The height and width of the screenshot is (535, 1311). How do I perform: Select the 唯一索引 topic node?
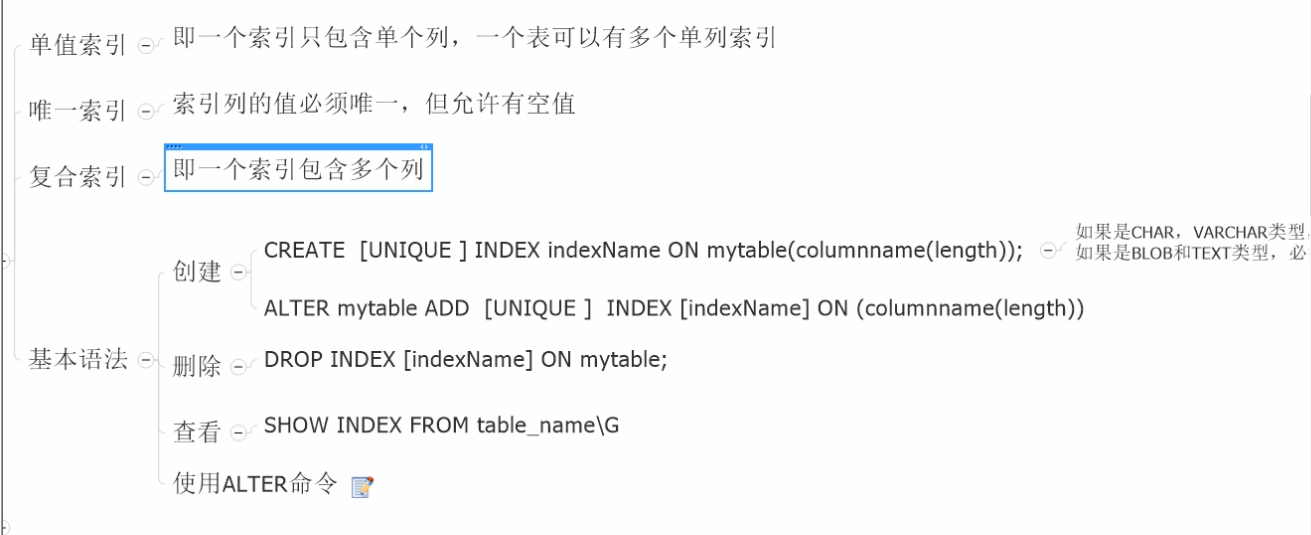pyautogui.click(x=77, y=111)
